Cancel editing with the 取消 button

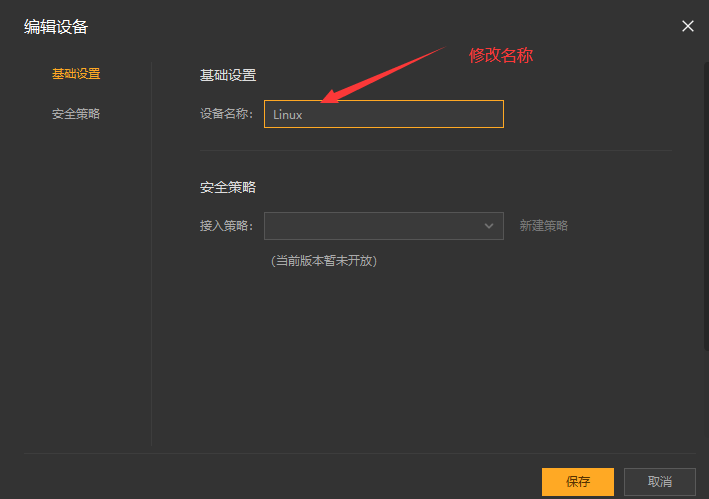coord(660,482)
